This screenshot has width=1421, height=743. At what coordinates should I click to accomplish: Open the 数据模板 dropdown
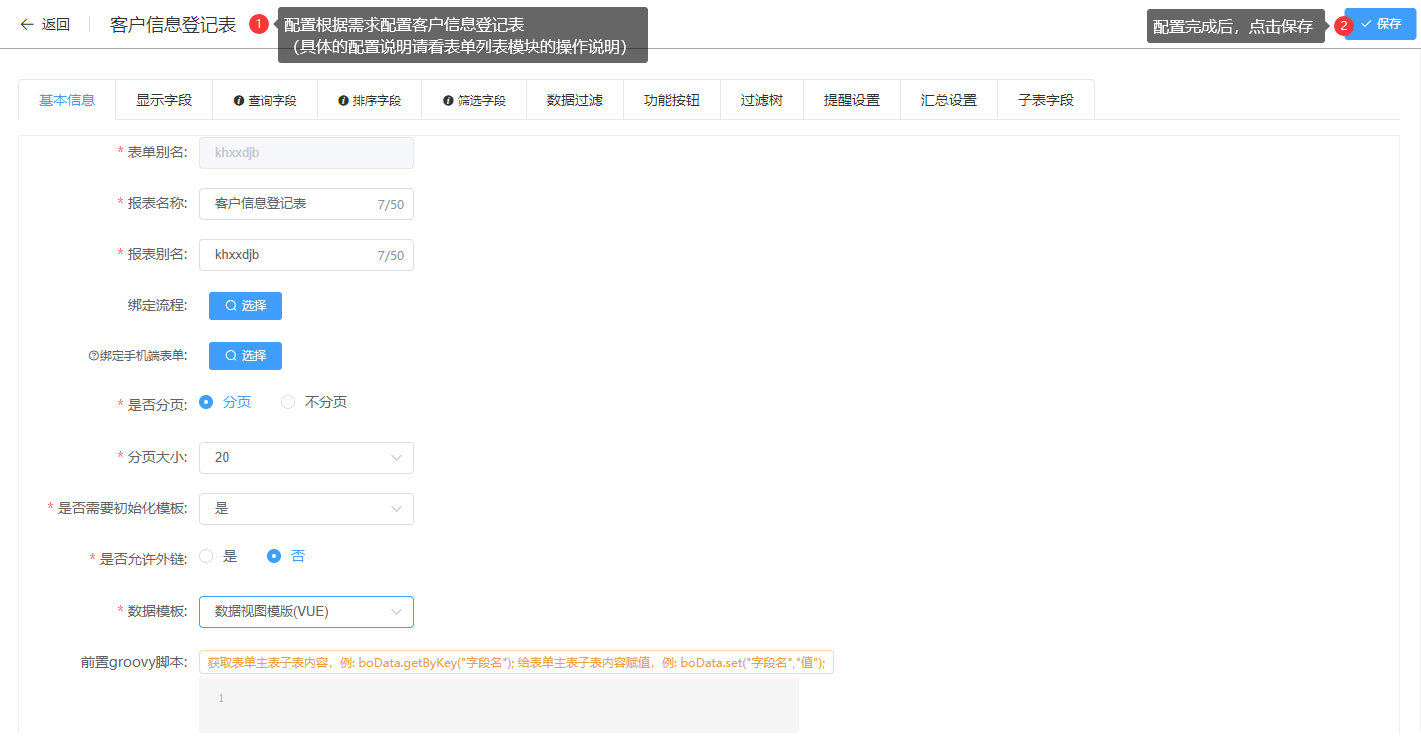tap(306, 612)
